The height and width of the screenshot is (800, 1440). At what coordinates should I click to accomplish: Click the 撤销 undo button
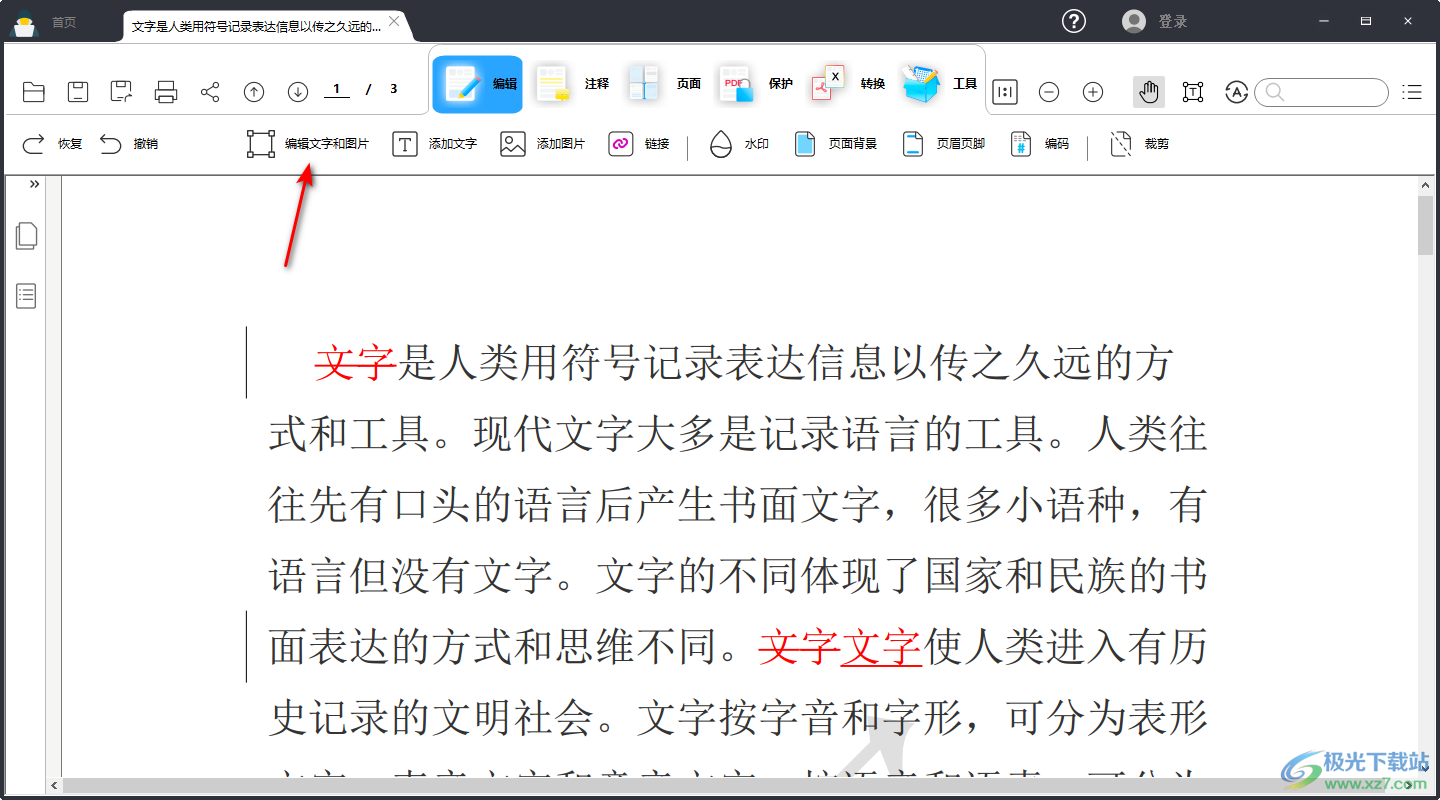pos(129,144)
